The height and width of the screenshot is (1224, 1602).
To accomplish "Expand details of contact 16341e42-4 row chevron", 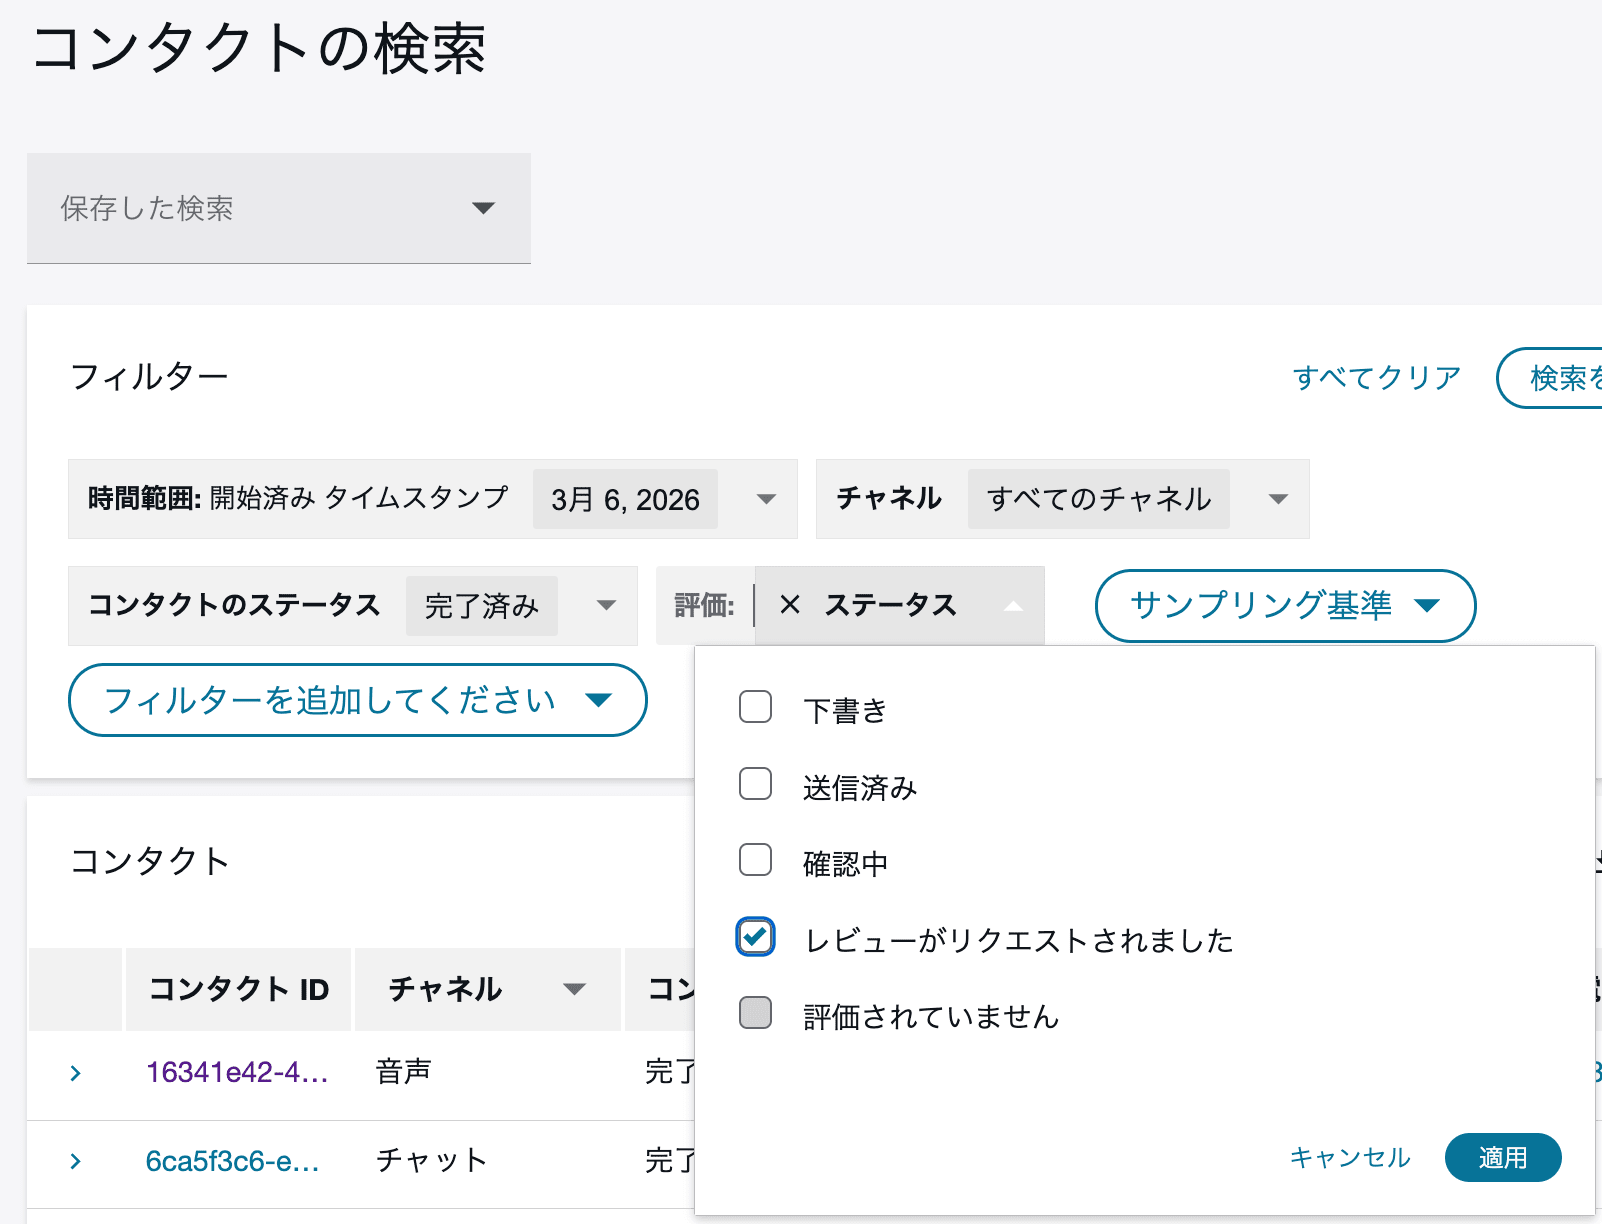I will coord(75,1073).
